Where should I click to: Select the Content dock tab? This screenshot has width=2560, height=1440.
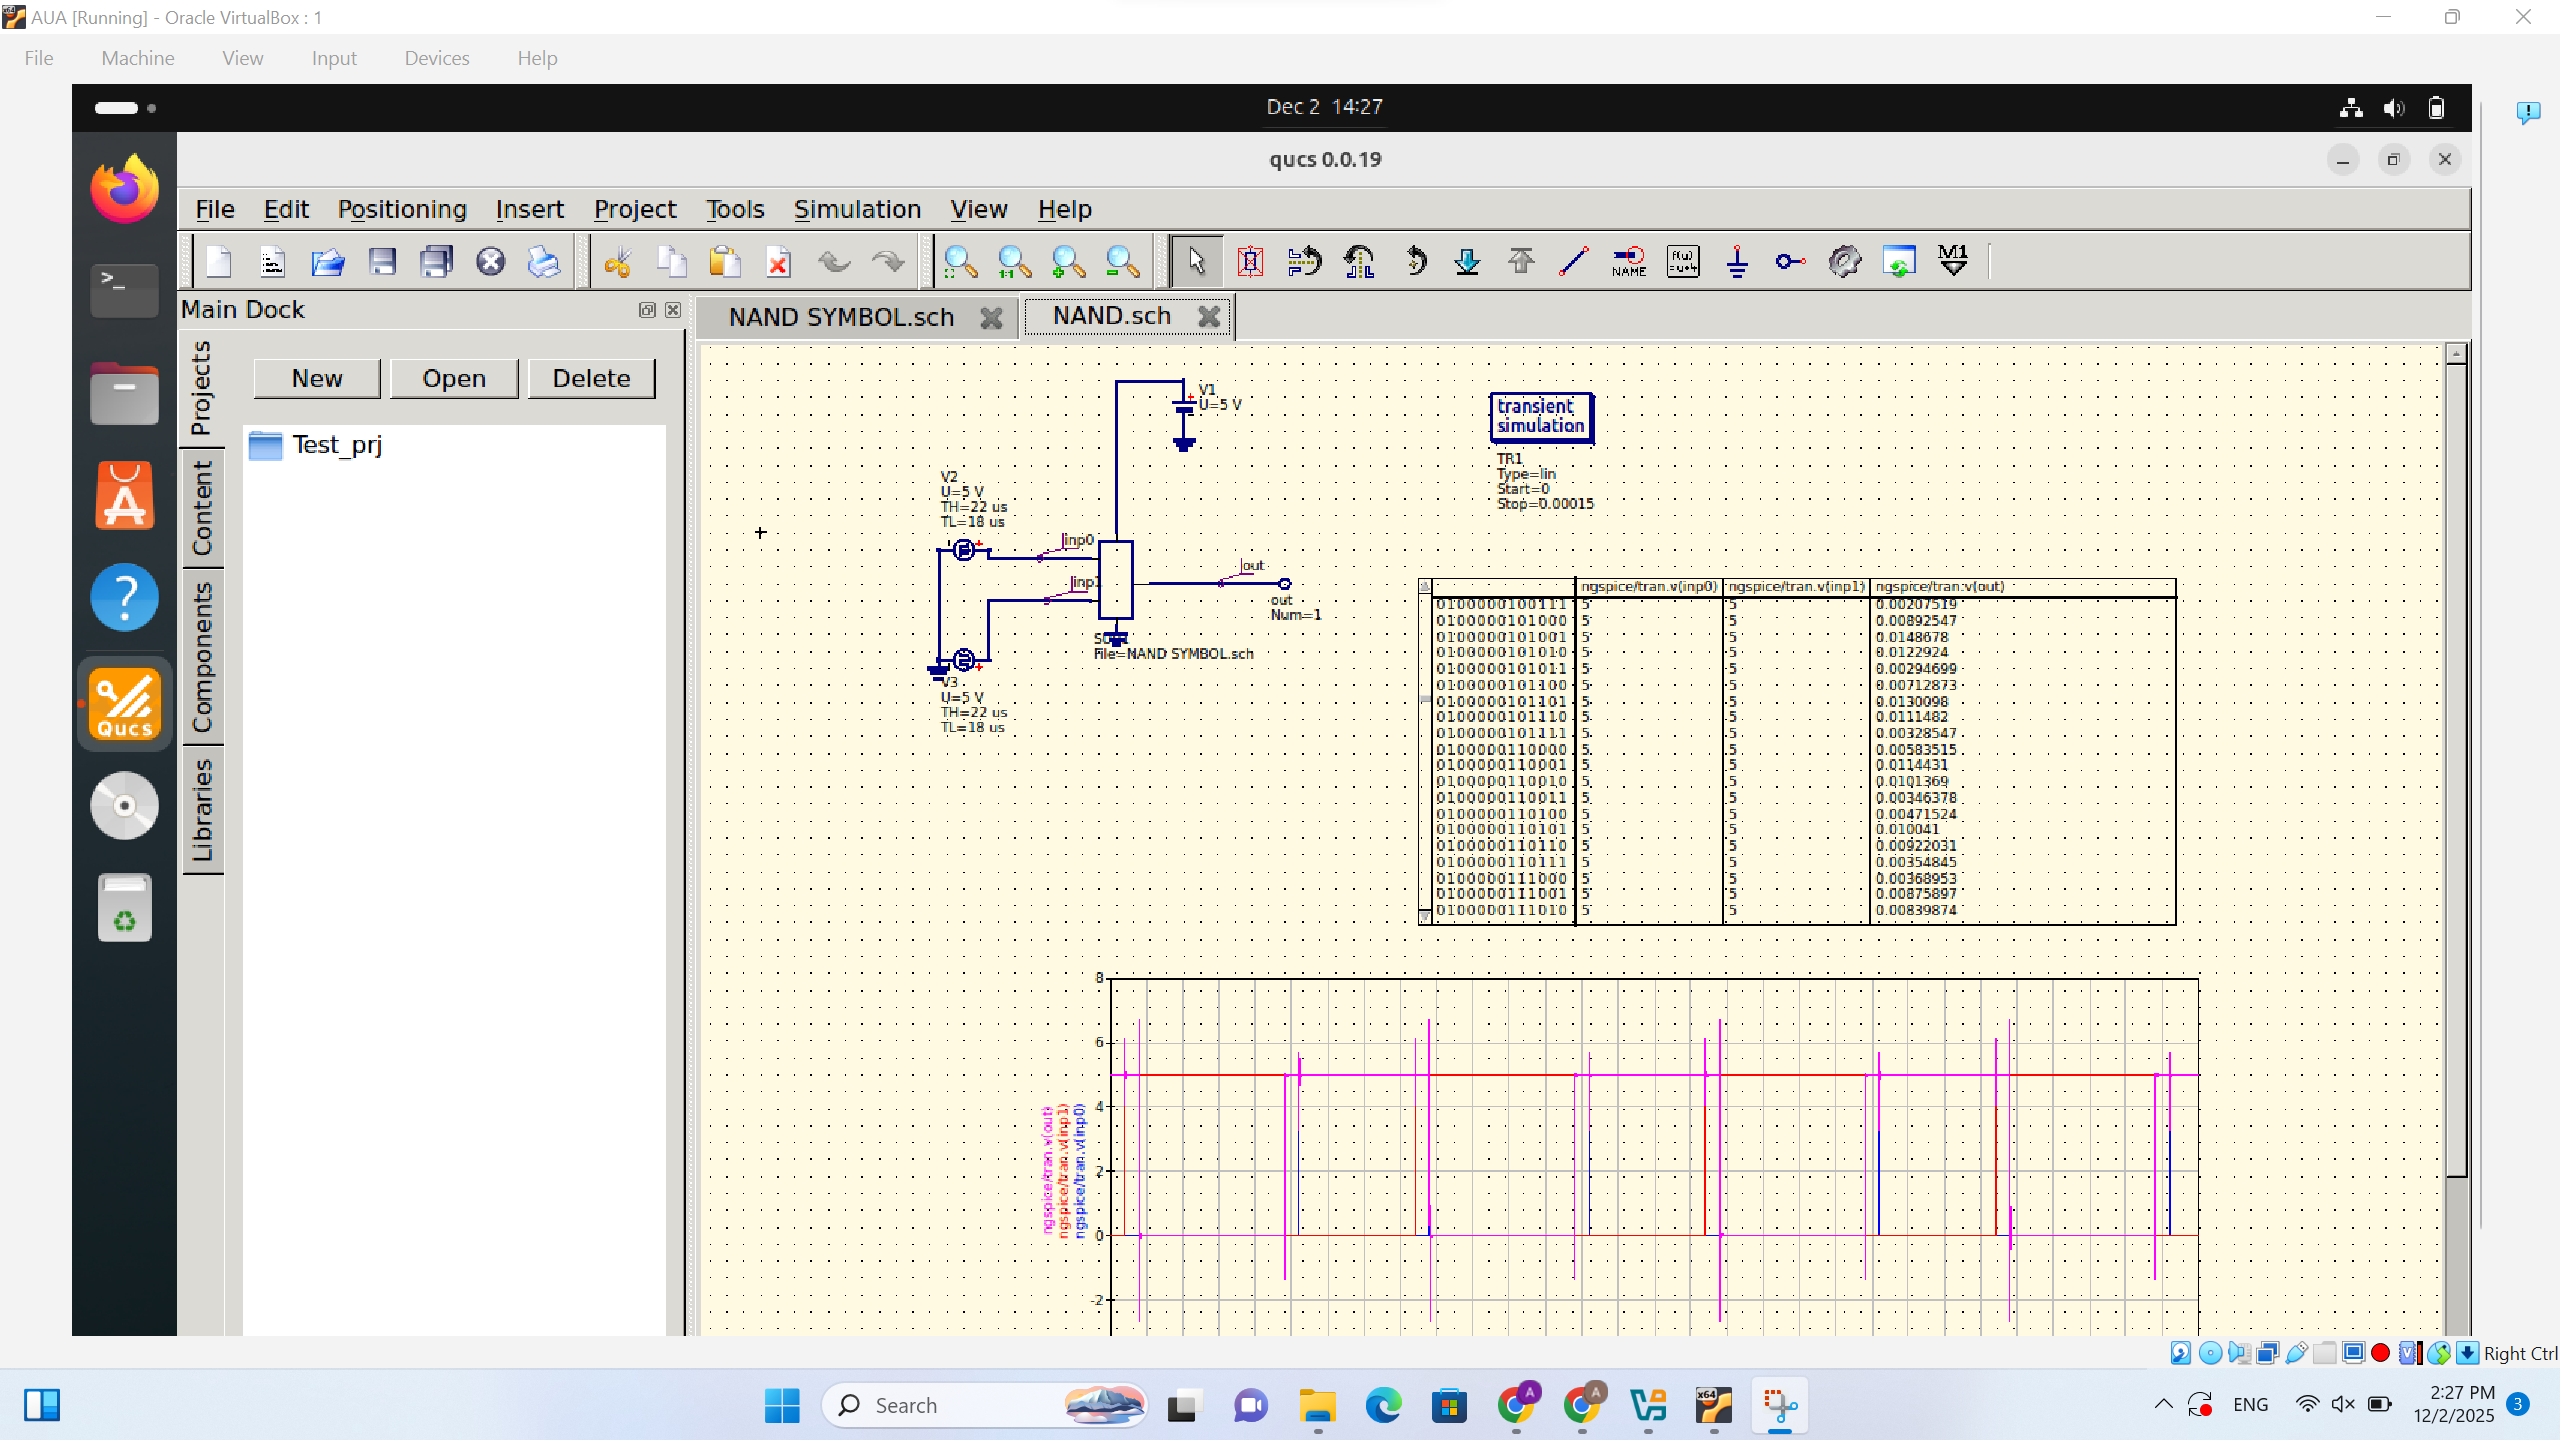click(202, 508)
